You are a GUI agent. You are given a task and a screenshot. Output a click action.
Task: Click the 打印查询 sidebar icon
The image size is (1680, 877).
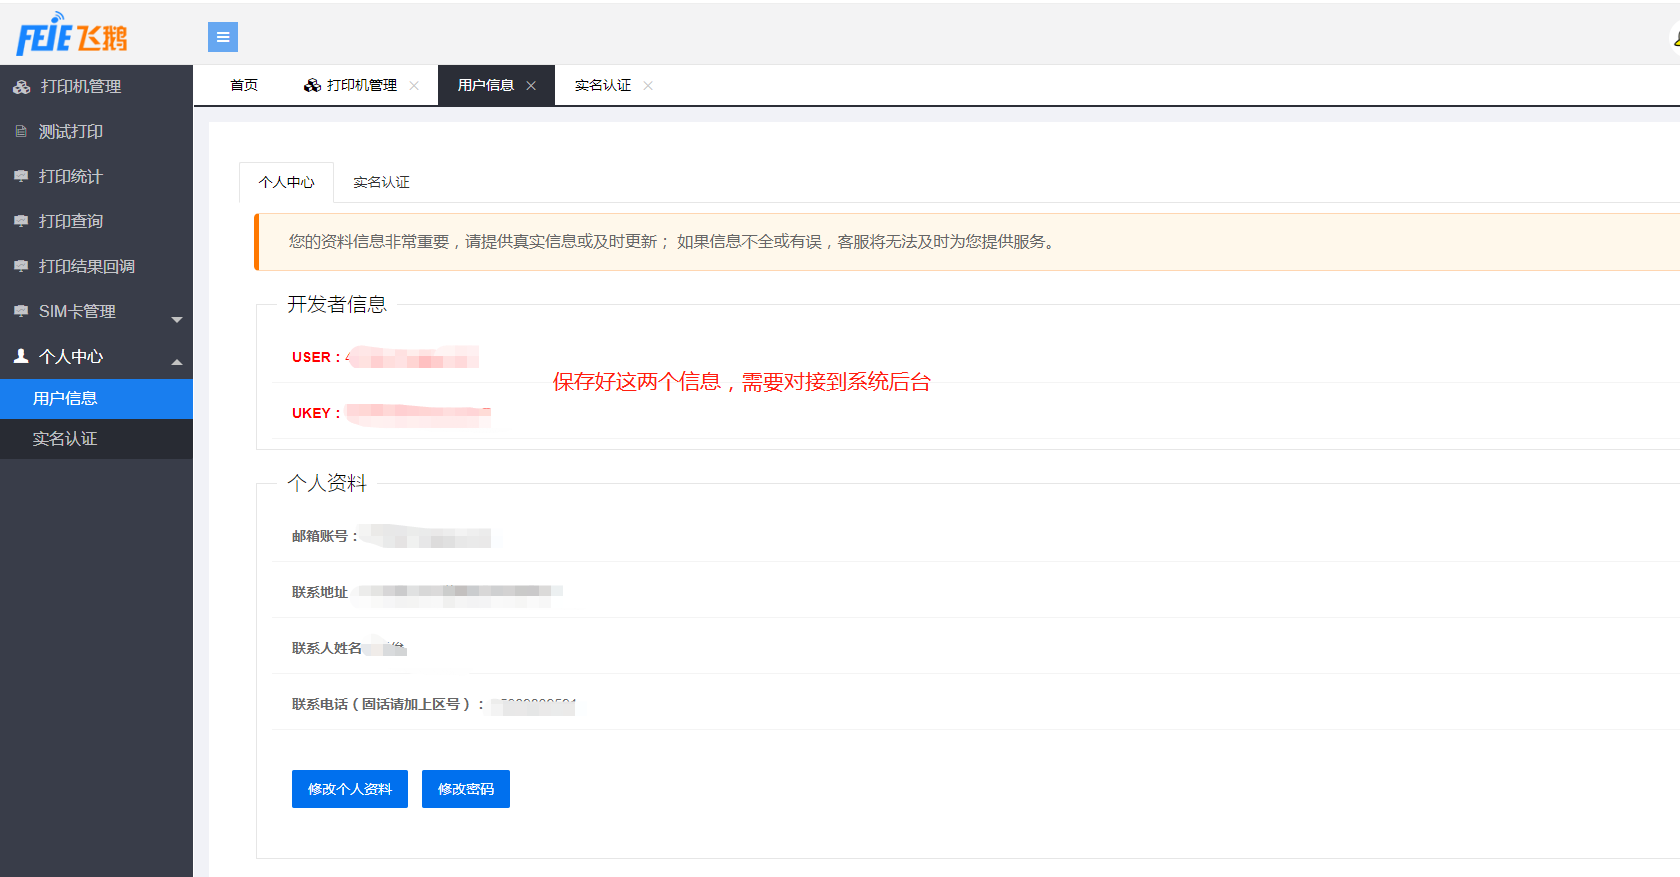pyautogui.click(x=21, y=221)
